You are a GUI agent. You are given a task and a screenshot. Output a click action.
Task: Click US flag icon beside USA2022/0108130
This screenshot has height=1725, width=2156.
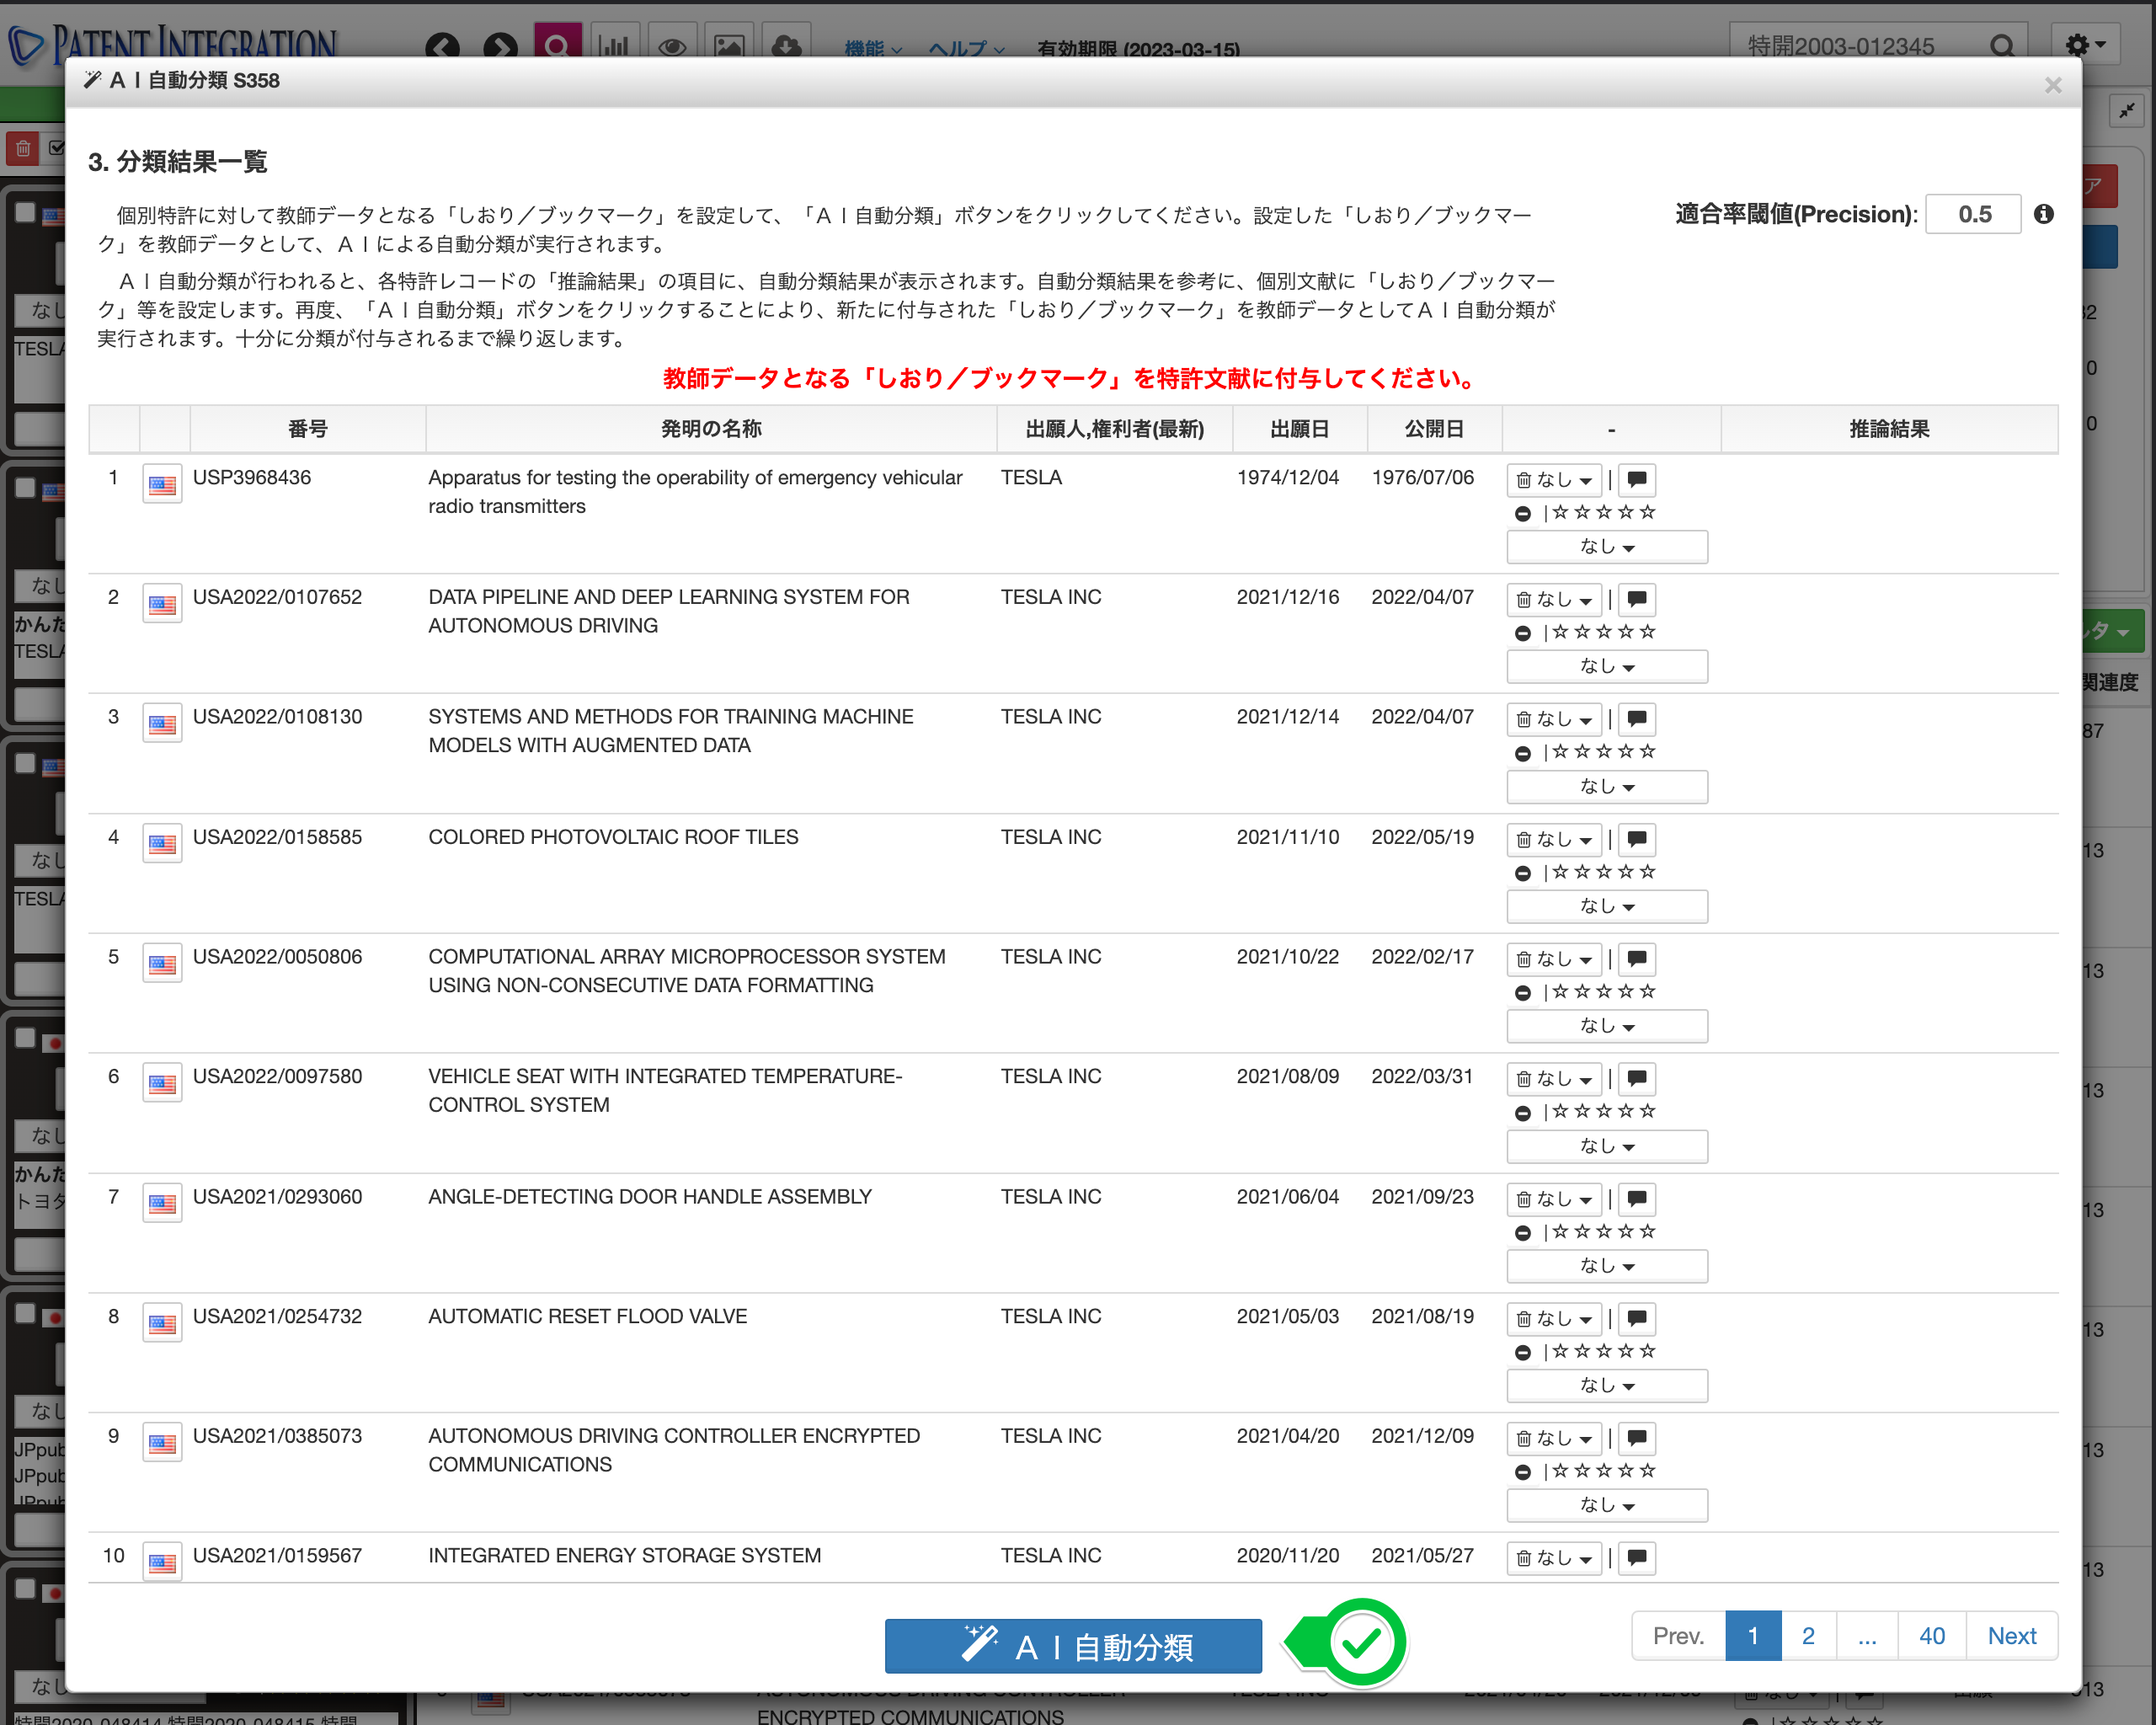click(x=162, y=724)
